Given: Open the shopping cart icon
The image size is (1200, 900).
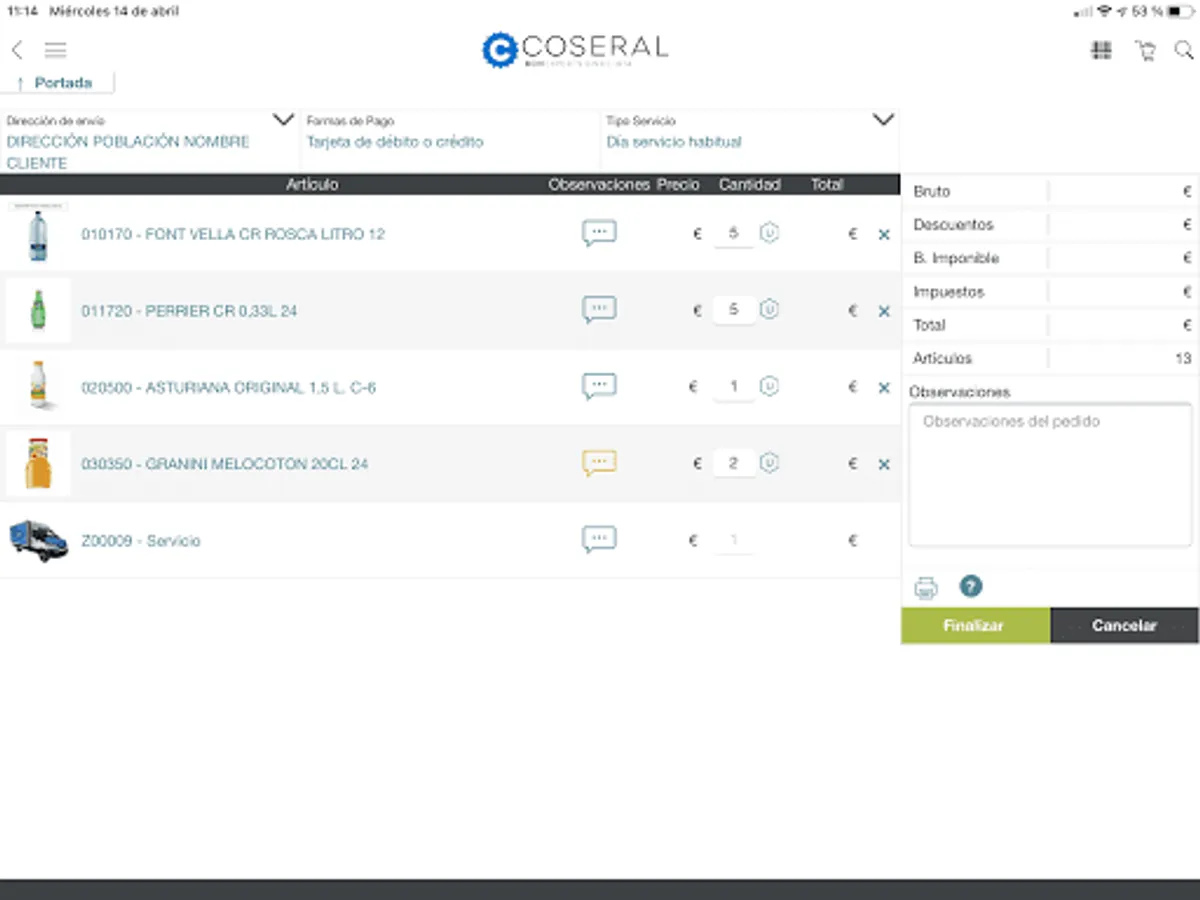Looking at the screenshot, I should 1145,50.
